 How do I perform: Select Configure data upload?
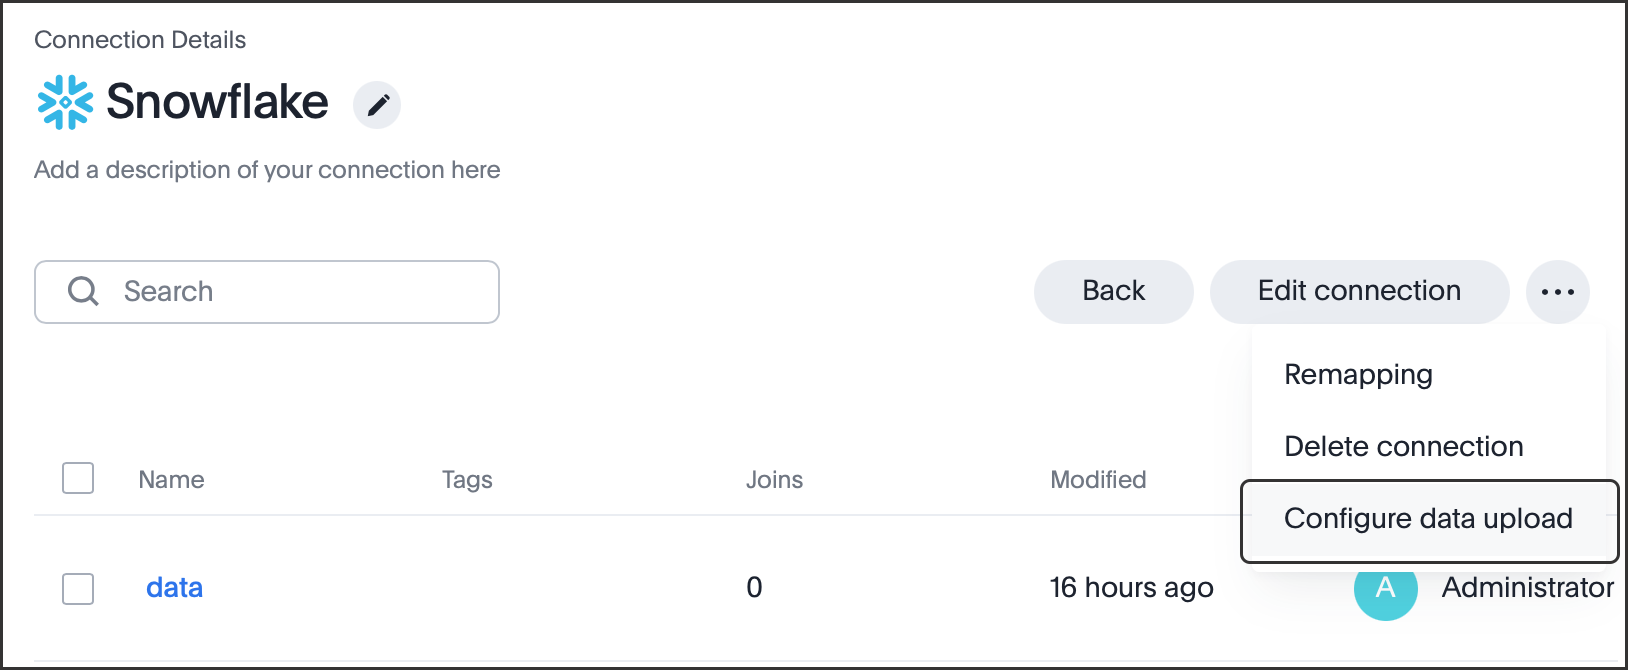click(1428, 518)
